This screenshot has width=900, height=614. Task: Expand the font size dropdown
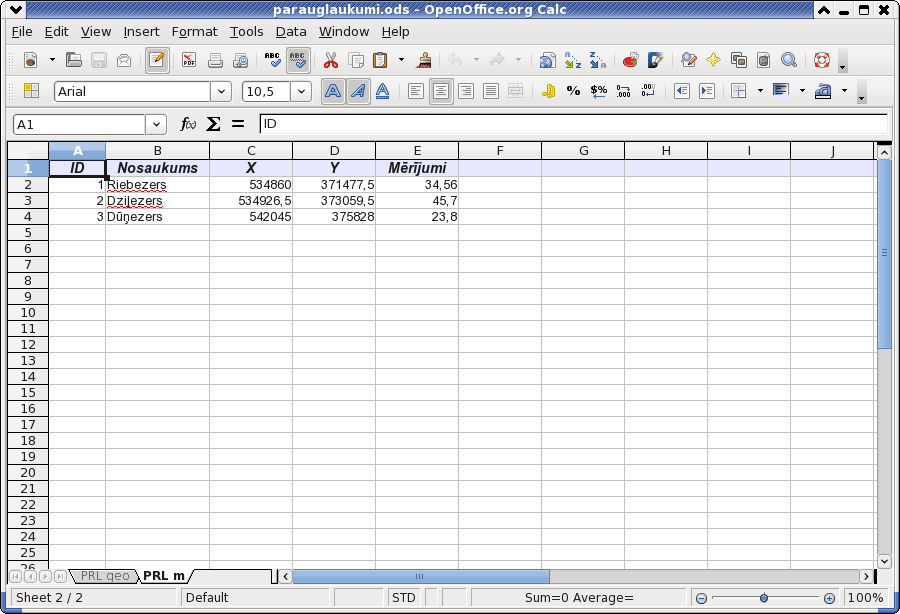click(301, 91)
